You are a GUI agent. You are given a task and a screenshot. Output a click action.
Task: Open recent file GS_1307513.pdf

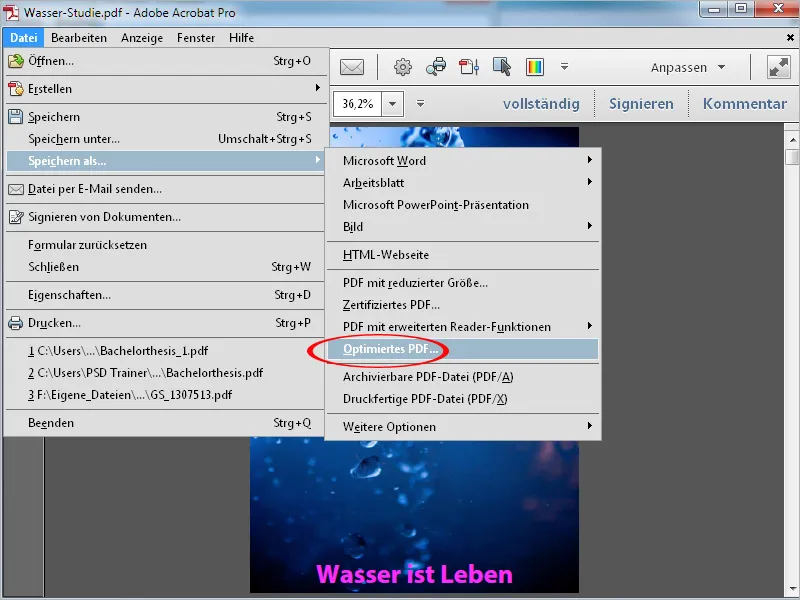click(164, 395)
